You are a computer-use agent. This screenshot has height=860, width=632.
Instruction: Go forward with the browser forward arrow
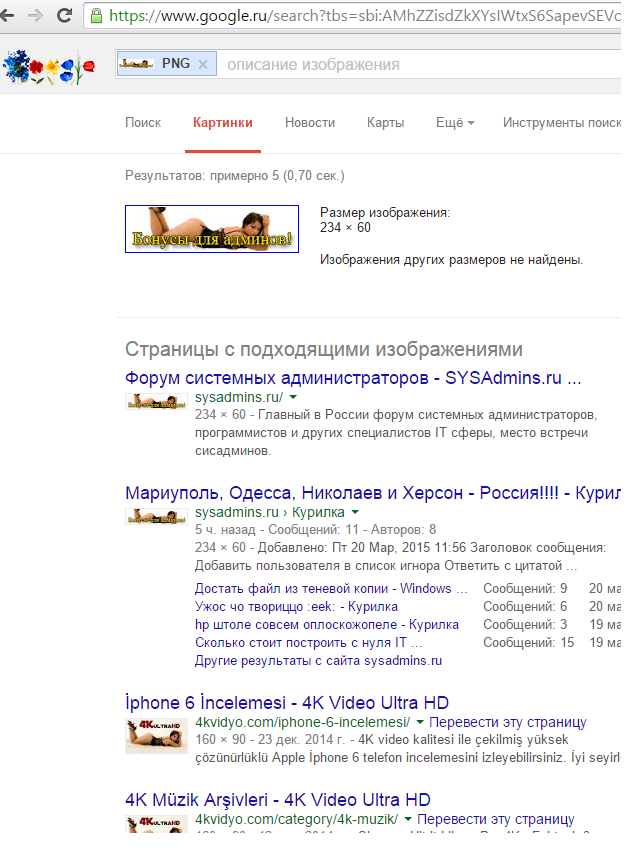pyautogui.click(x=35, y=15)
